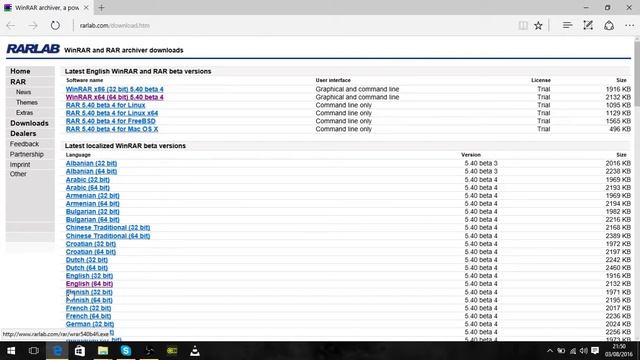Click the browser Back arrow
This screenshot has height=360, width=640.
(x=11, y=25)
